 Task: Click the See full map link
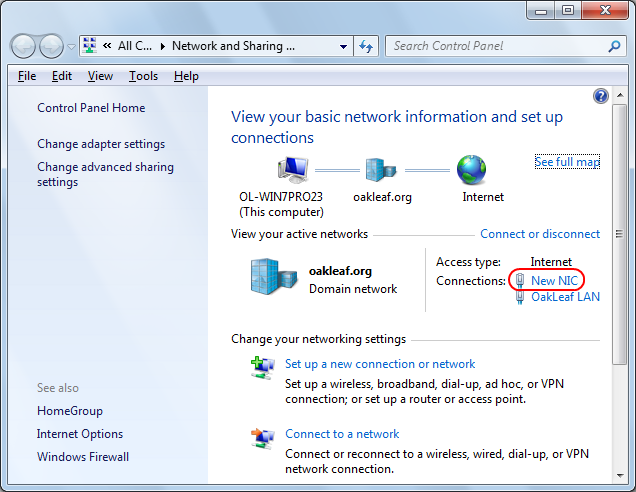click(x=567, y=162)
